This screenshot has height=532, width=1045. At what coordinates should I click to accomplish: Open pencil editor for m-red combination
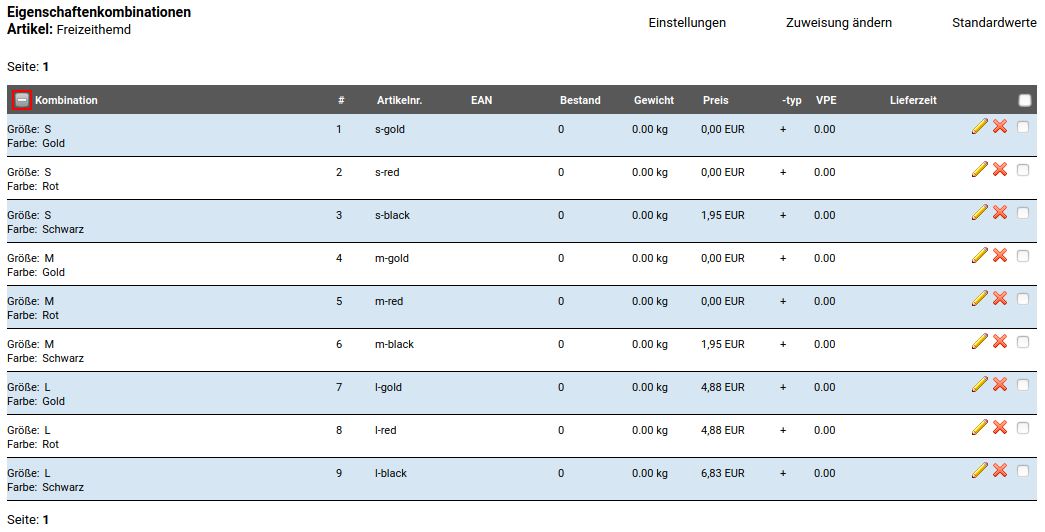click(x=979, y=298)
